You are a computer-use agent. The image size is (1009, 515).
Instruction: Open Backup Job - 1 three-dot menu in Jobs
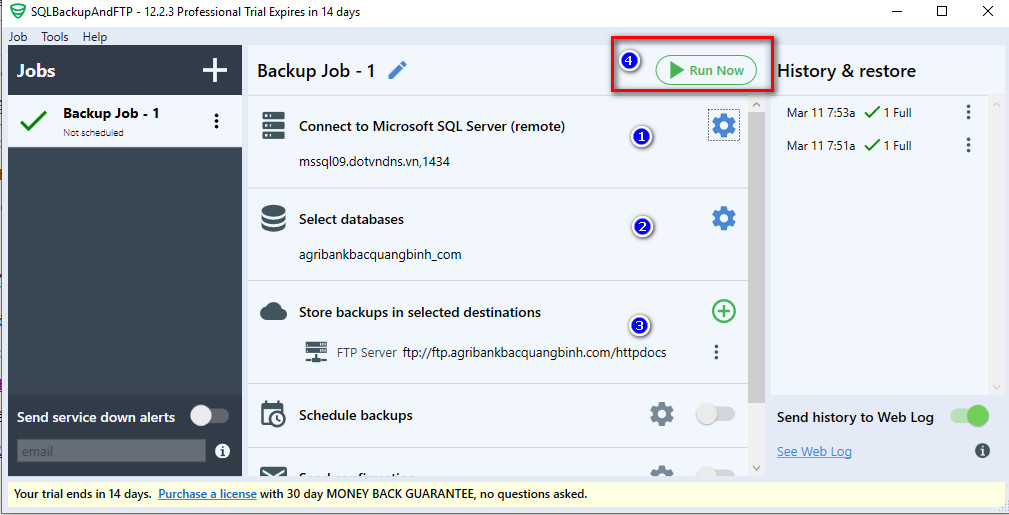pos(216,121)
